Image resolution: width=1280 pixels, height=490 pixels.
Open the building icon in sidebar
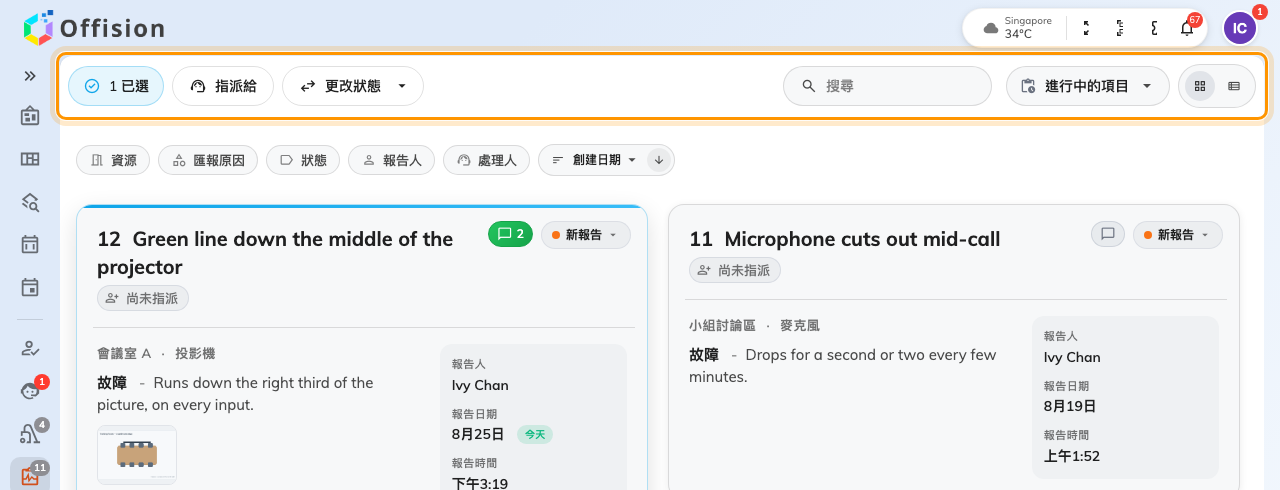point(30,116)
